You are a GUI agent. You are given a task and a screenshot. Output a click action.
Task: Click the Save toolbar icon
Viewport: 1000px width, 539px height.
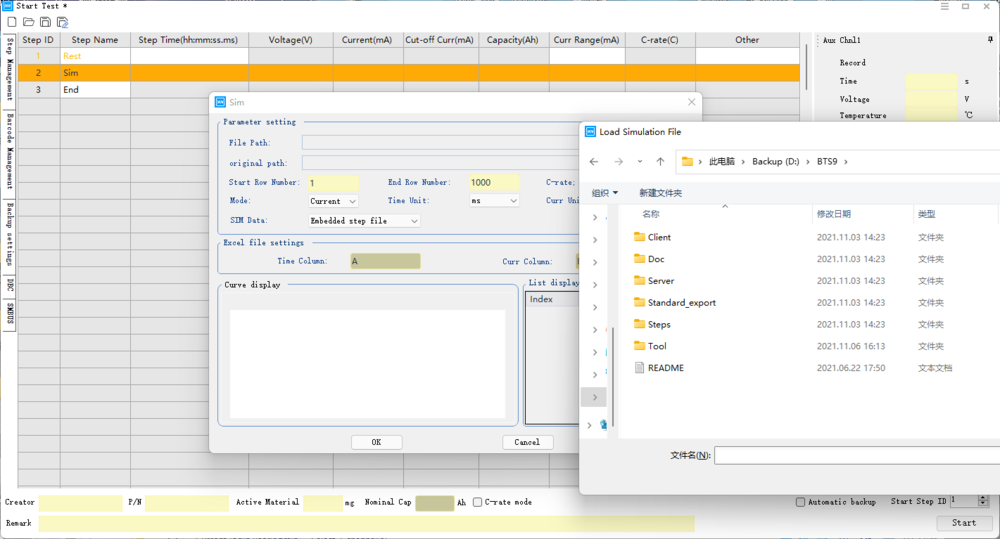45,22
